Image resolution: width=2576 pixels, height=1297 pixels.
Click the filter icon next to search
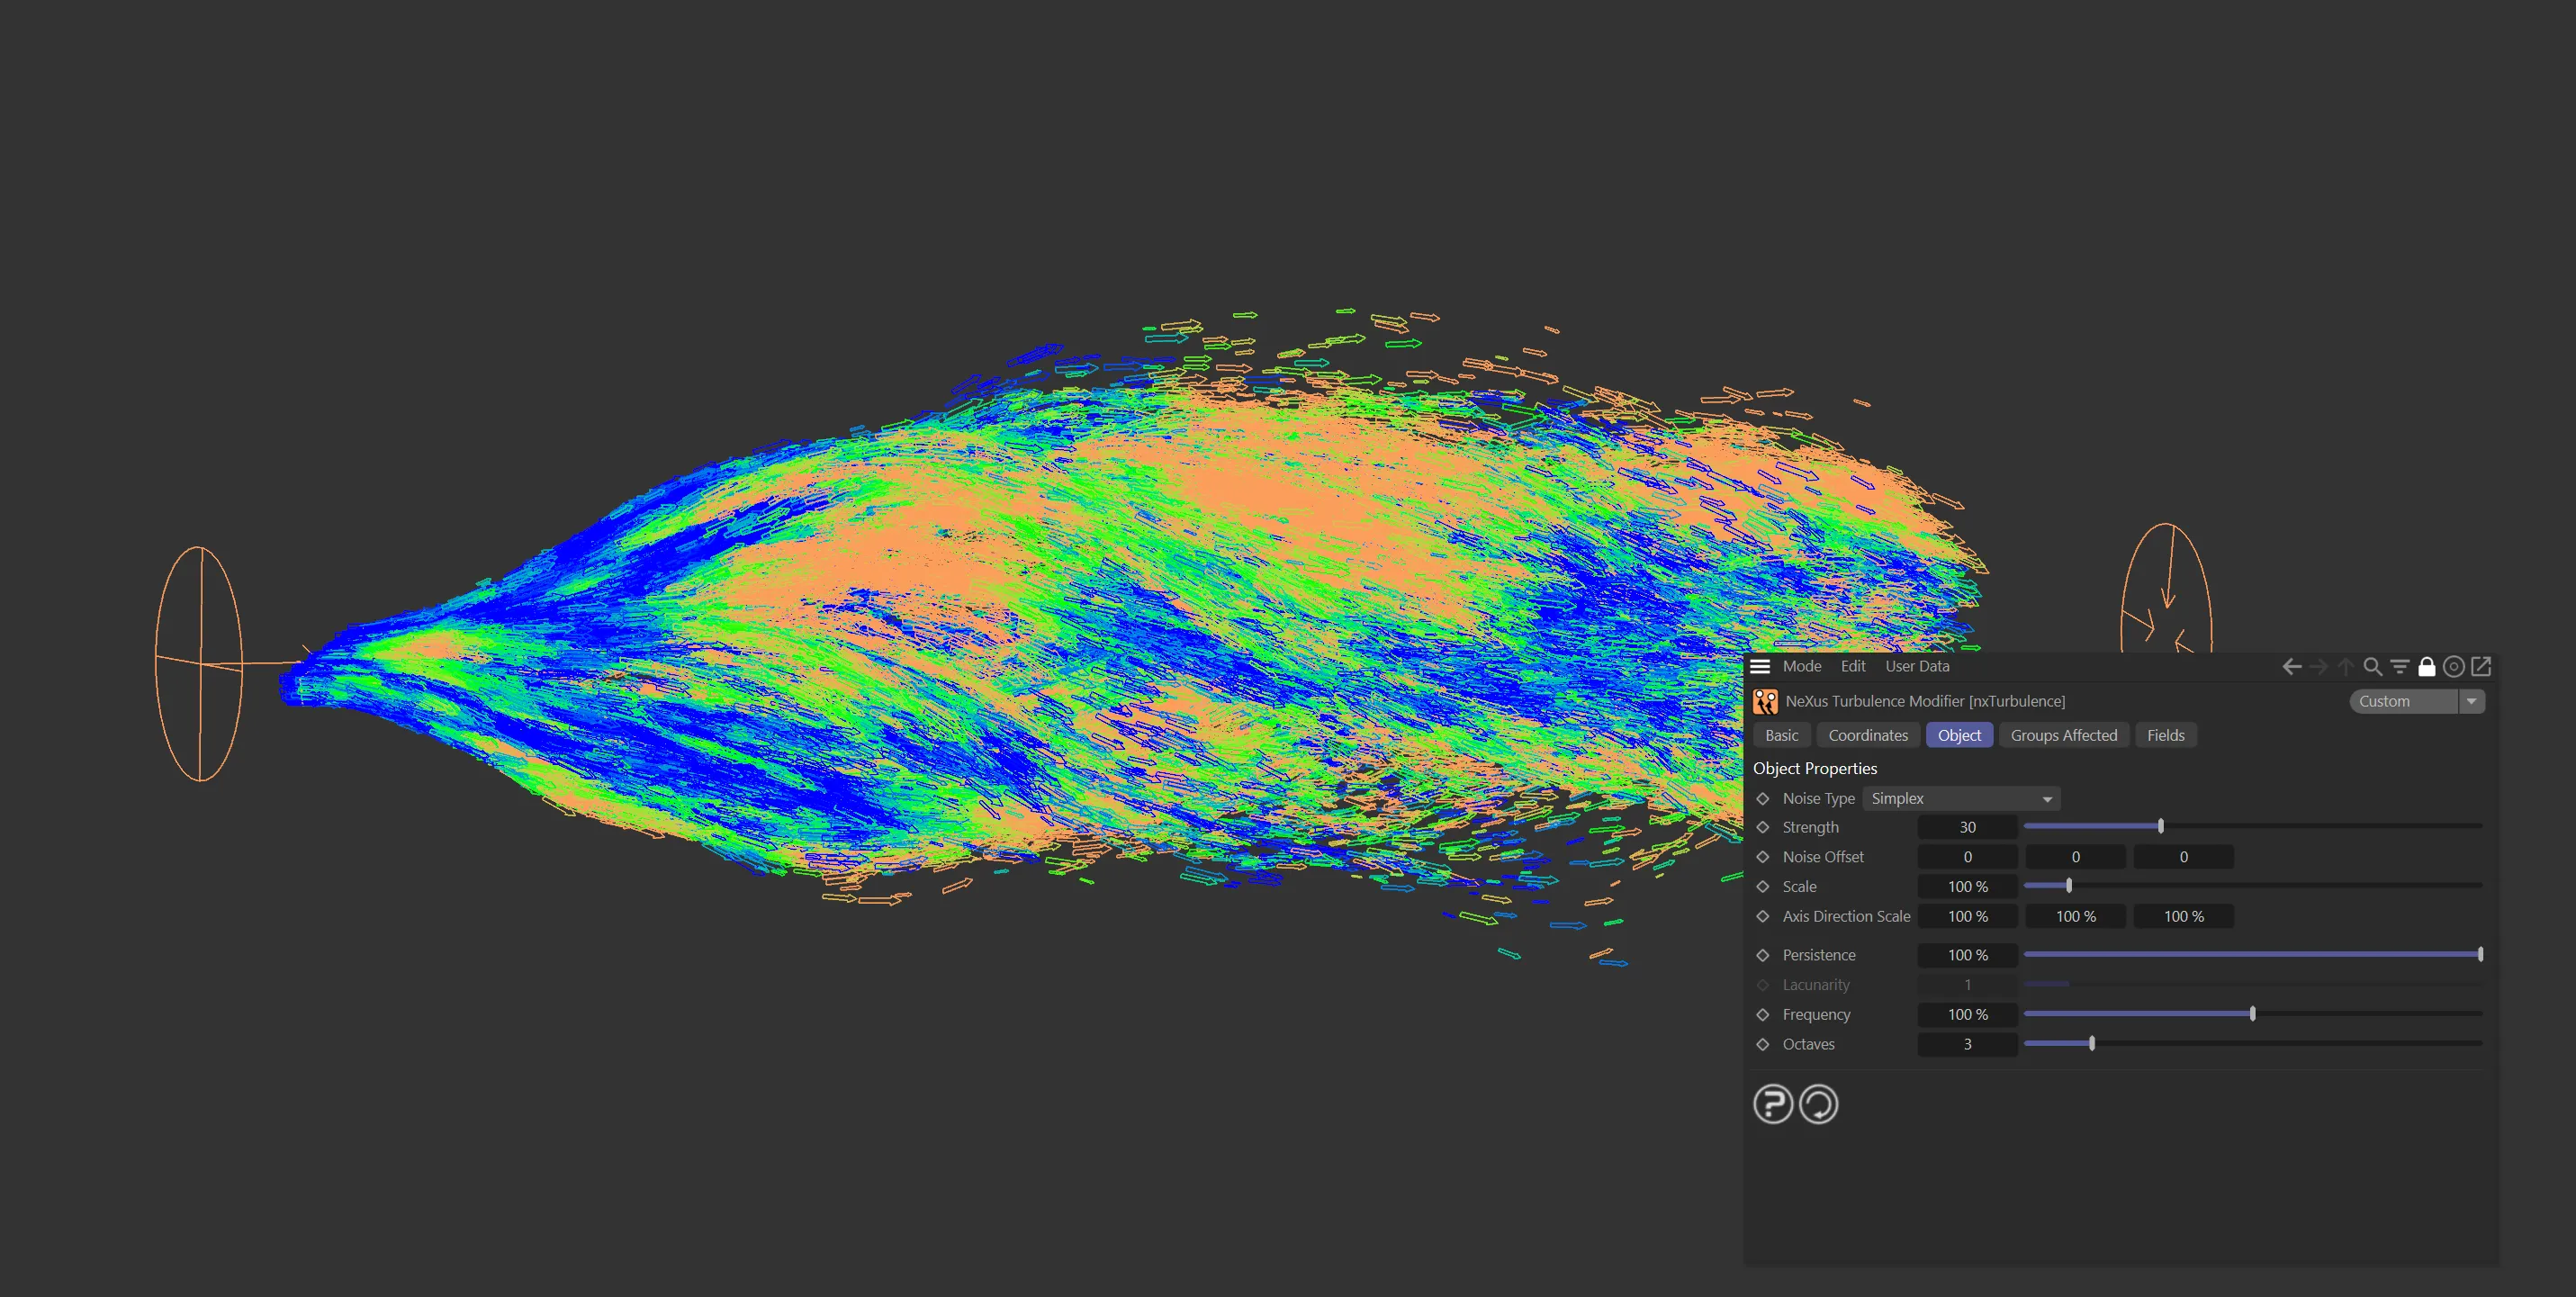click(x=2400, y=667)
